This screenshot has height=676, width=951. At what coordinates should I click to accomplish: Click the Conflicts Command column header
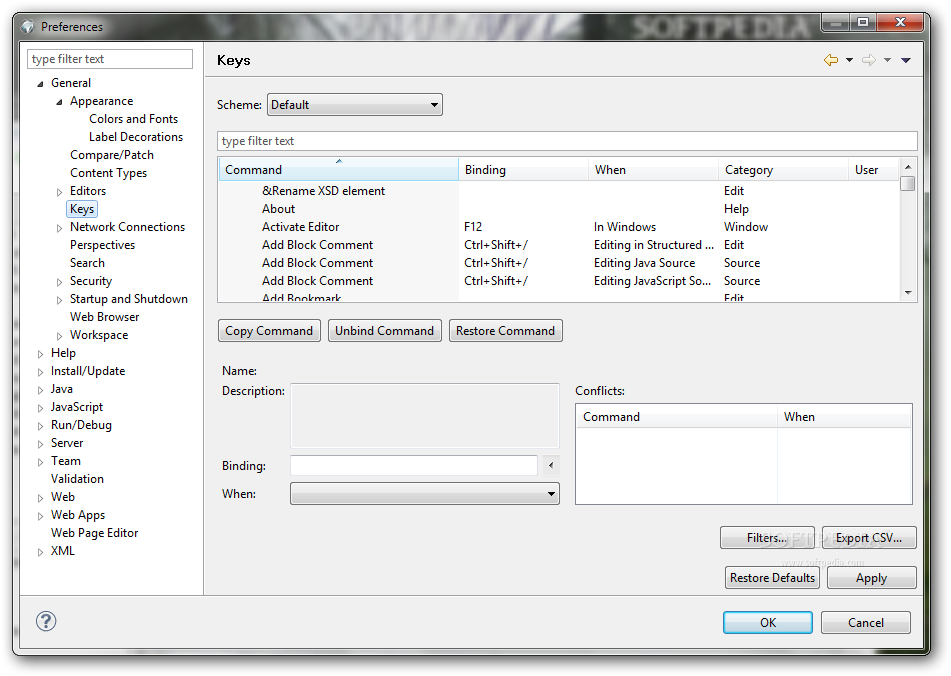pyautogui.click(x=677, y=417)
